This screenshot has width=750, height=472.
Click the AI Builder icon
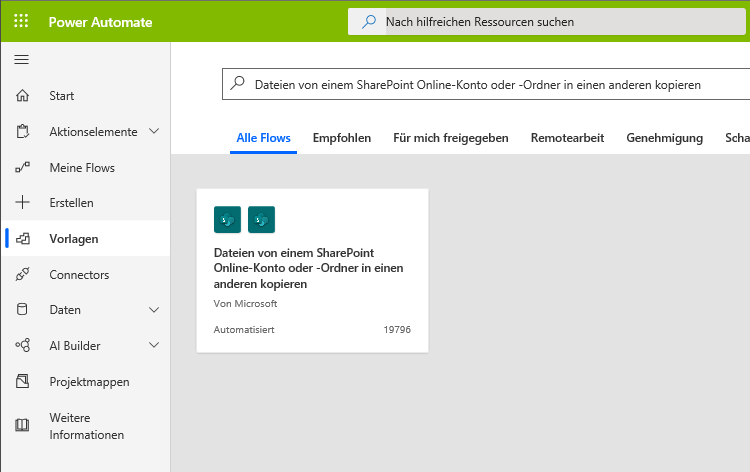pos(22,345)
